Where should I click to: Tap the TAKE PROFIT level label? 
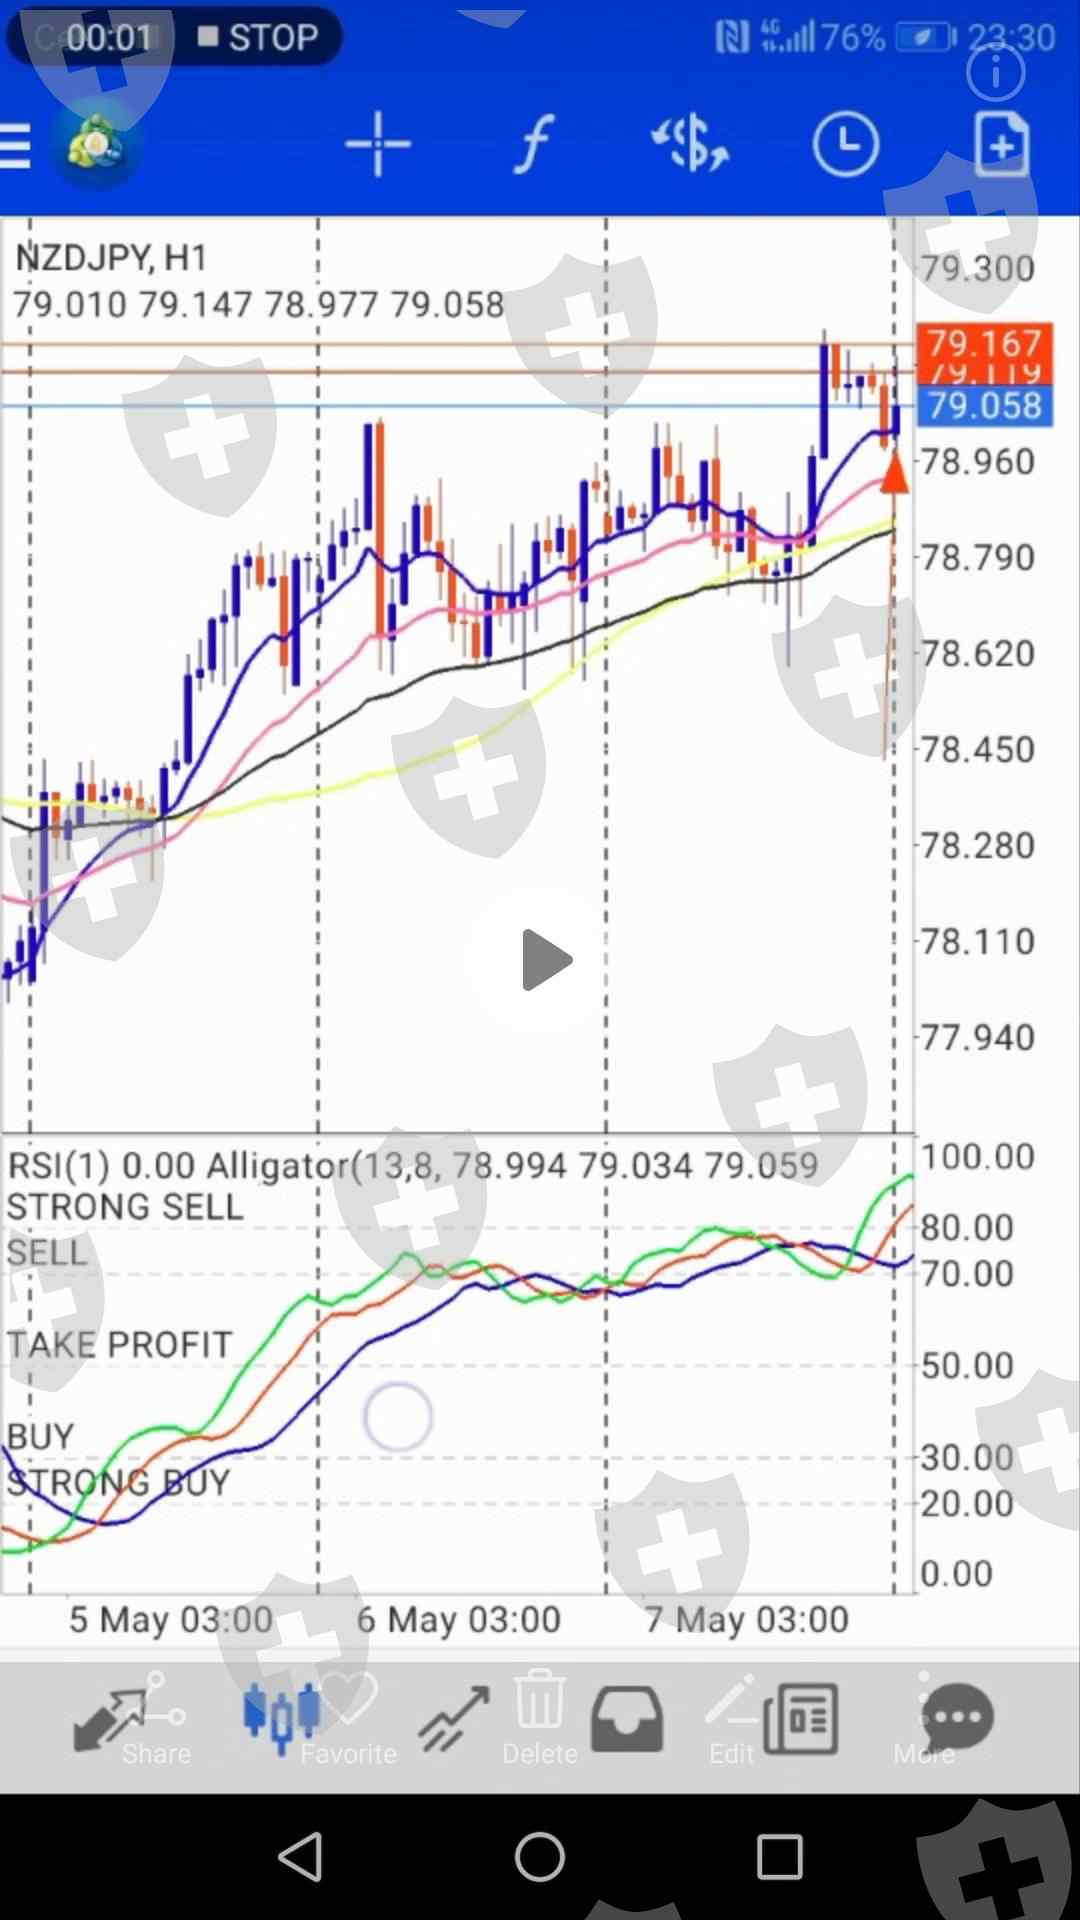point(119,1345)
